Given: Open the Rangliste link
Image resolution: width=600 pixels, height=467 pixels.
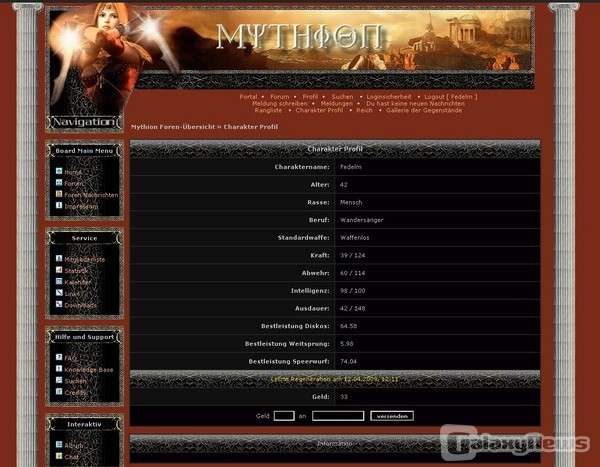Looking at the screenshot, I should [268, 111].
